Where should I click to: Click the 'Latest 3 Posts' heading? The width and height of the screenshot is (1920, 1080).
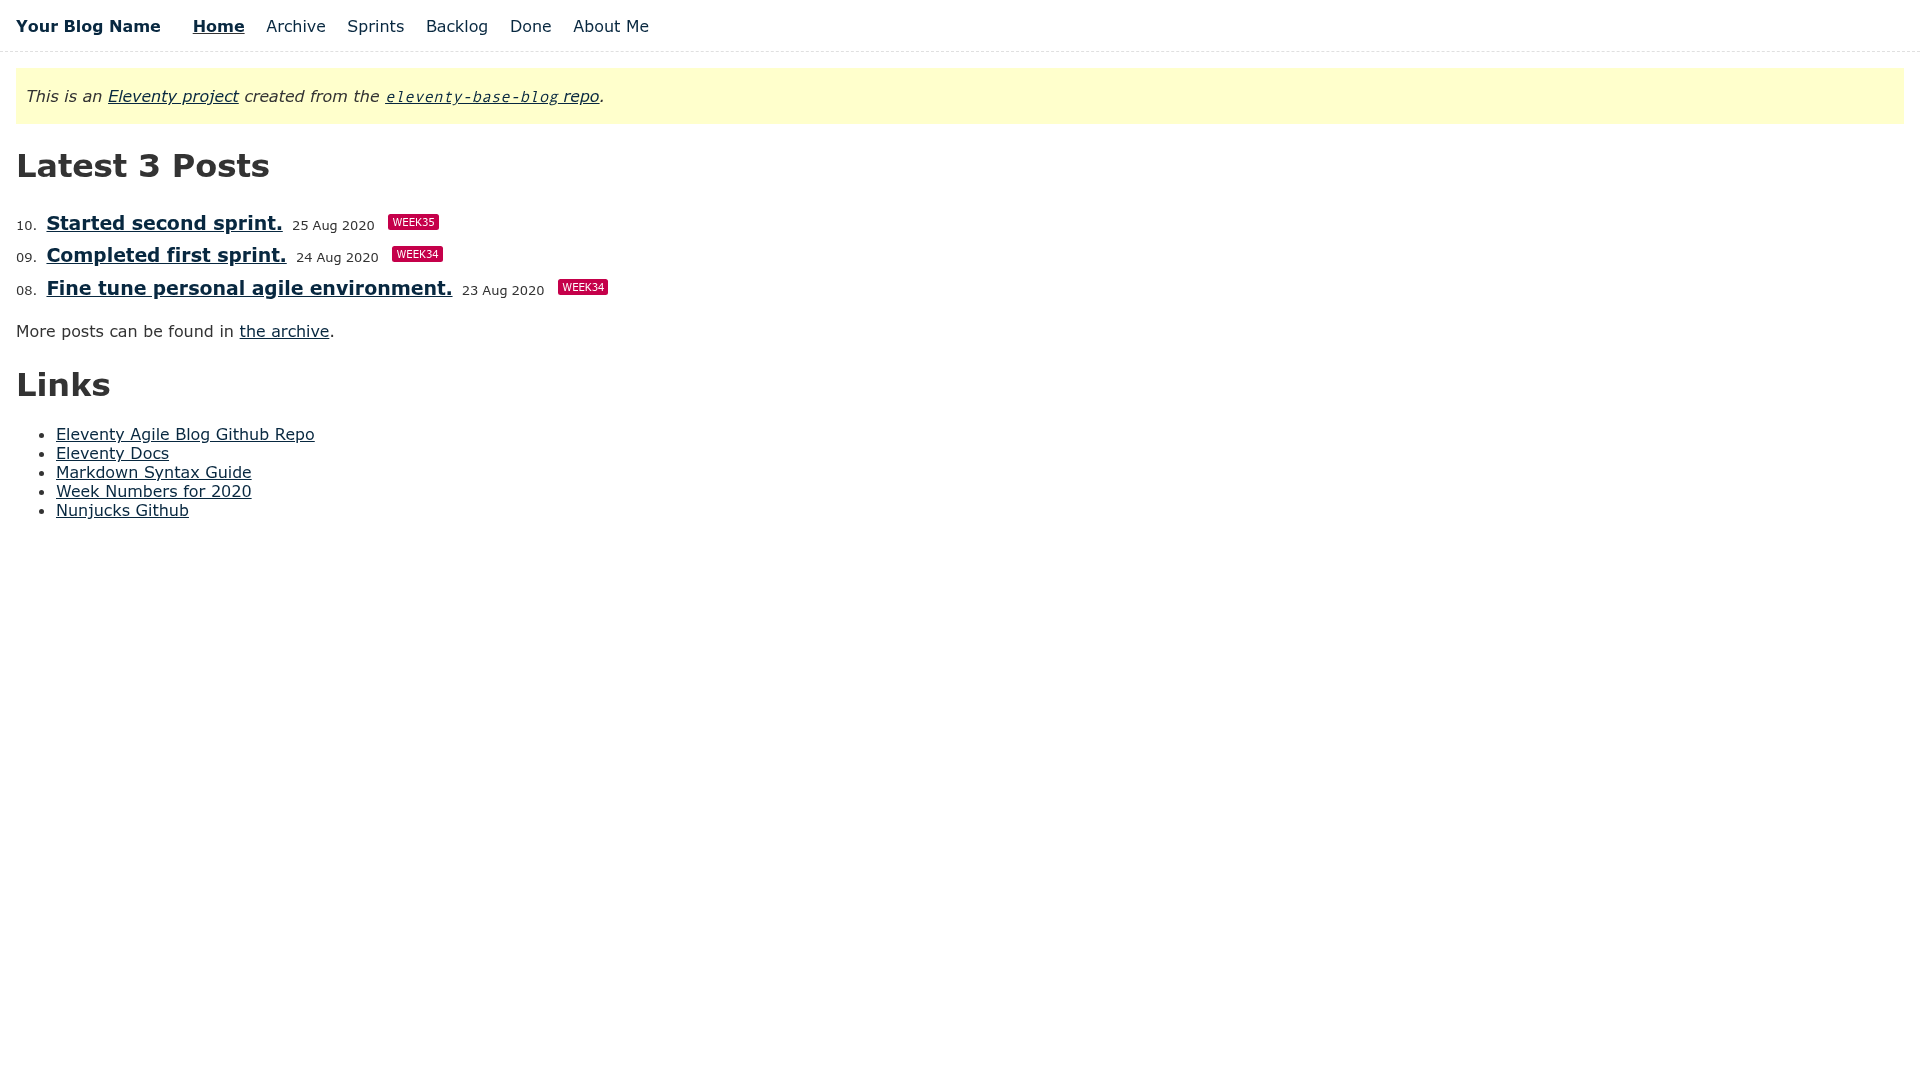point(143,166)
